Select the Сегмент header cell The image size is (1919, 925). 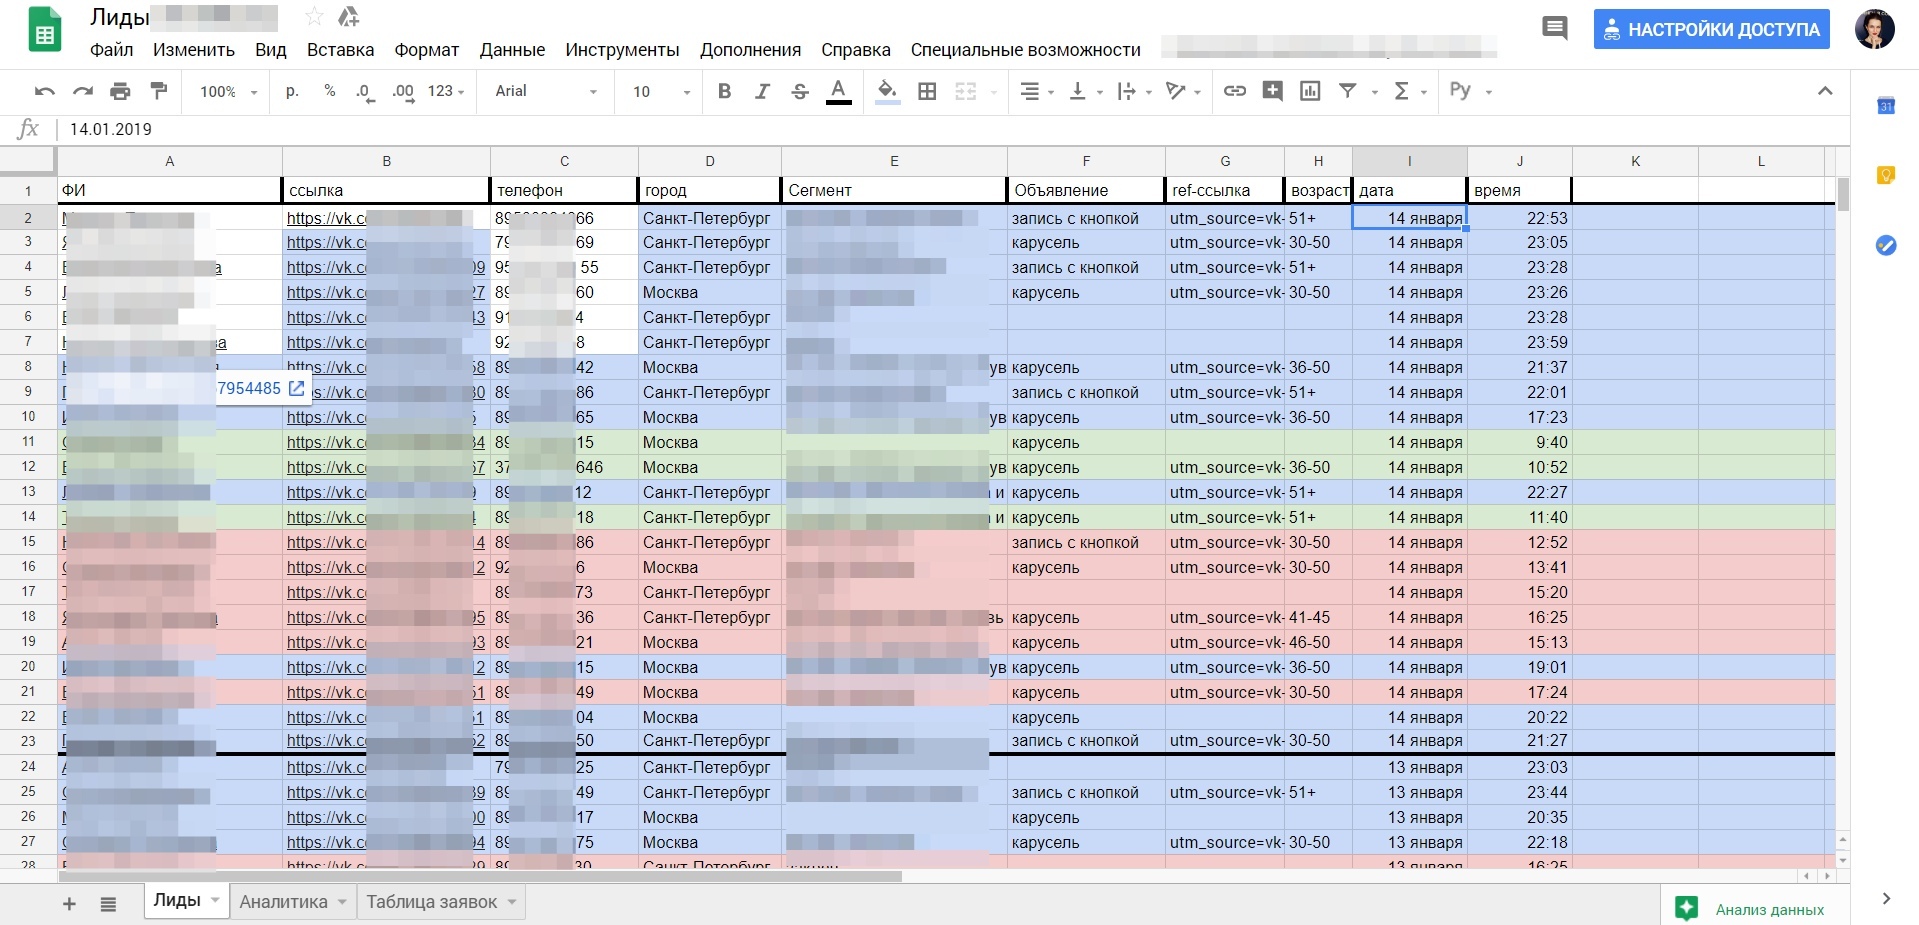894,190
